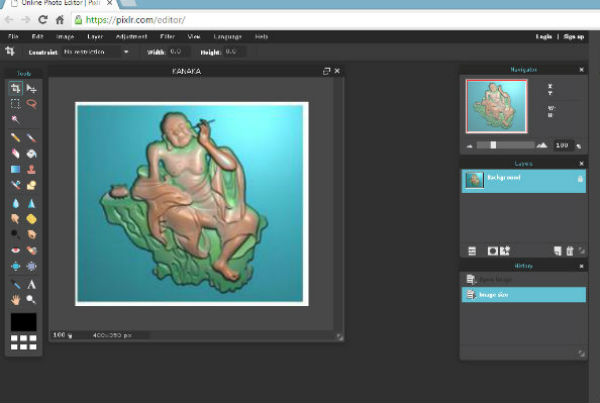
Task: Open the View menu
Action: click(194, 37)
